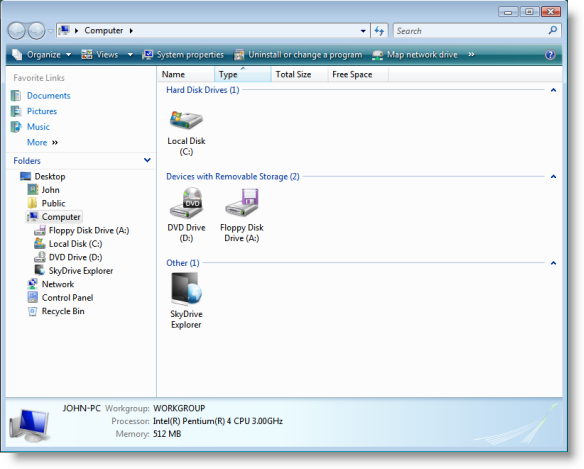Screen dimensions: 584x469
Task: Click the computer thumbnail in details pane
Action: click(x=29, y=425)
